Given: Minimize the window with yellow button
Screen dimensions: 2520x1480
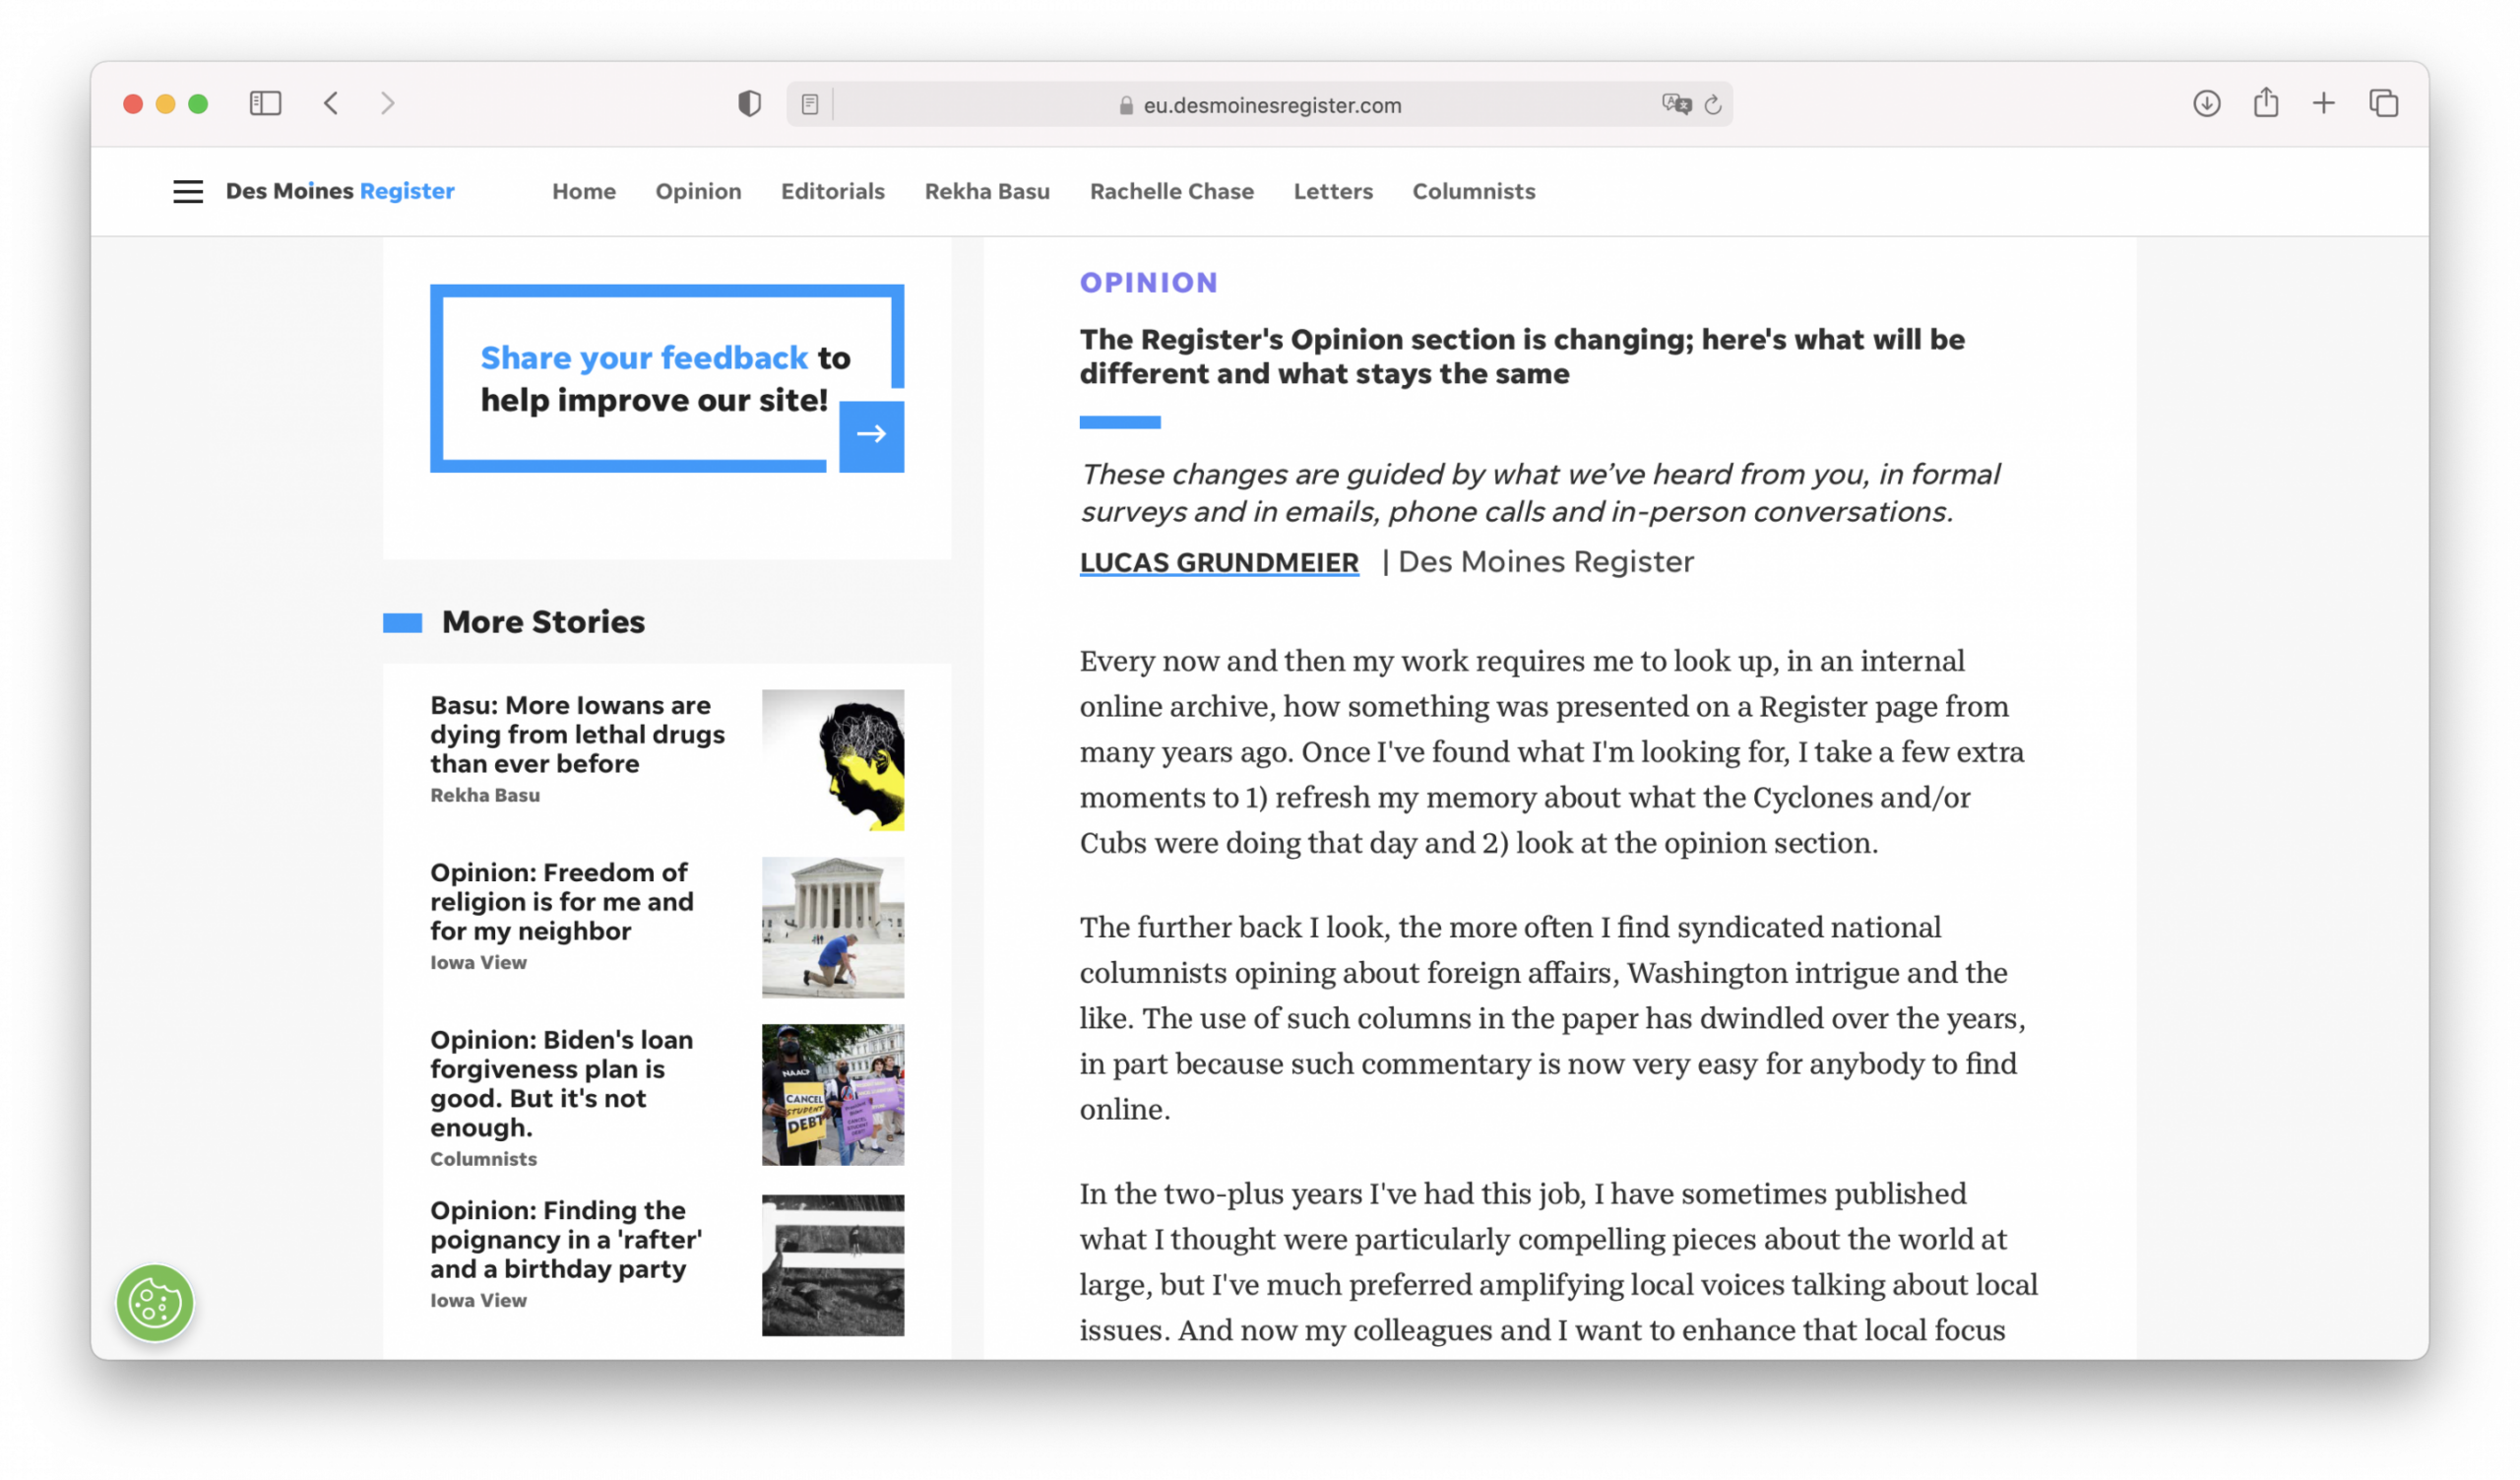Looking at the screenshot, I should click(x=166, y=104).
